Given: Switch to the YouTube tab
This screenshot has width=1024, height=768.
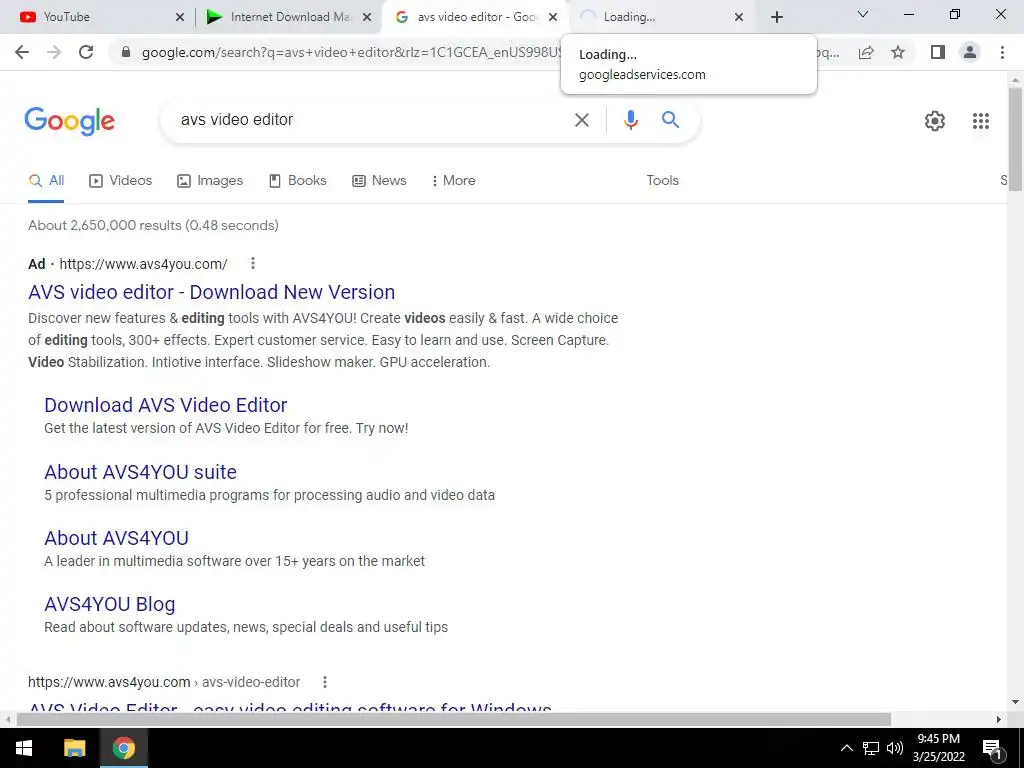Looking at the screenshot, I should point(96,17).
